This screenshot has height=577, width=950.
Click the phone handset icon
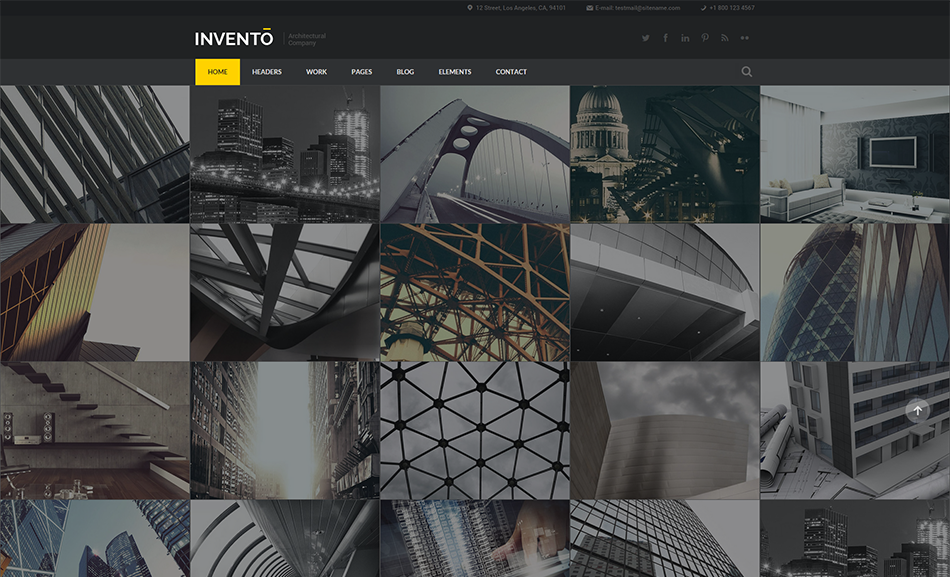(703, 8)
